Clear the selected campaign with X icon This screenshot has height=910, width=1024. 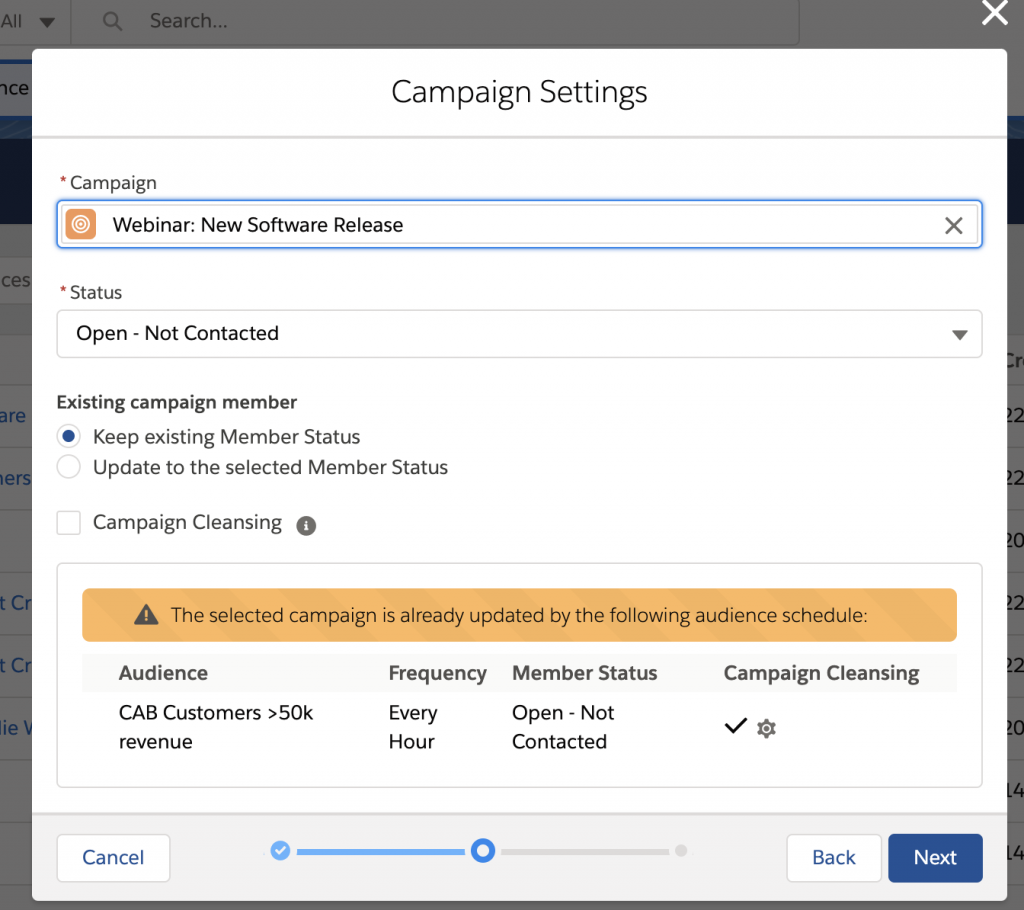[x=953, y=225]
